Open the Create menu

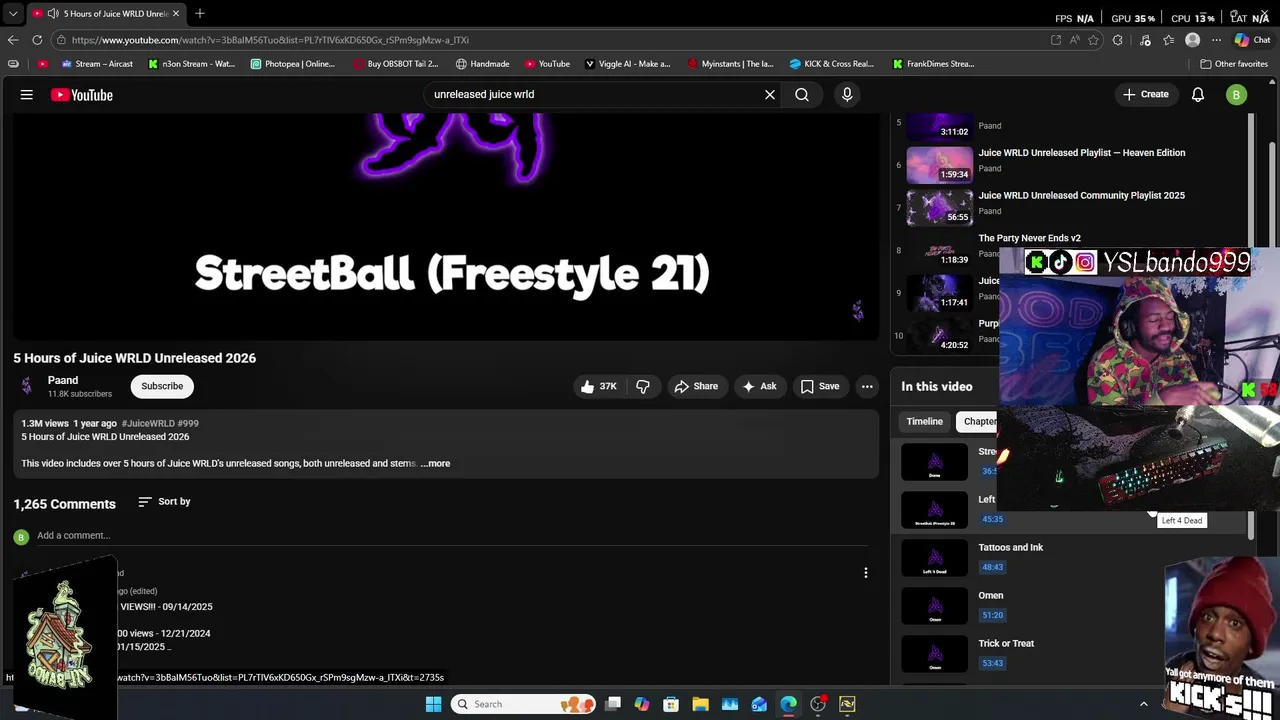(x=1145, y=95)
